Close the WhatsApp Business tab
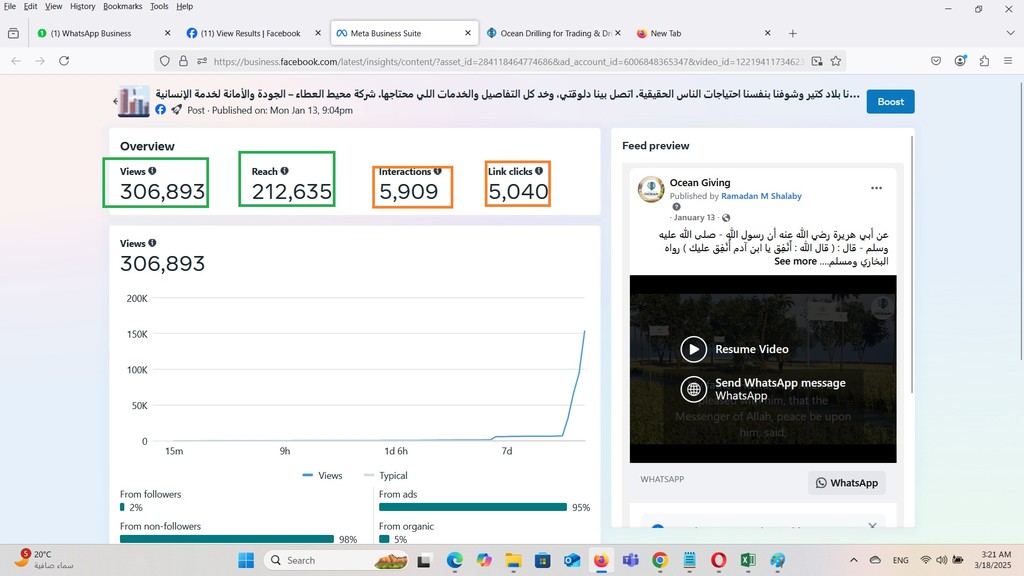The width and height of the screenshot is (1024, 576). 167,33
